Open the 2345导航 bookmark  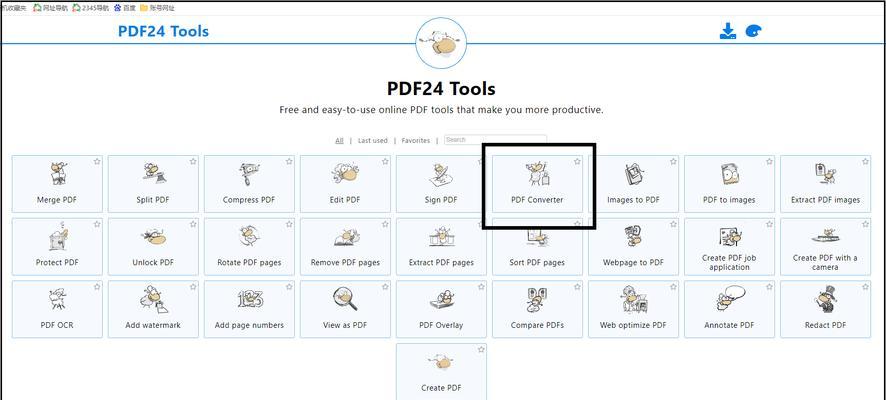tap(90, 8)
